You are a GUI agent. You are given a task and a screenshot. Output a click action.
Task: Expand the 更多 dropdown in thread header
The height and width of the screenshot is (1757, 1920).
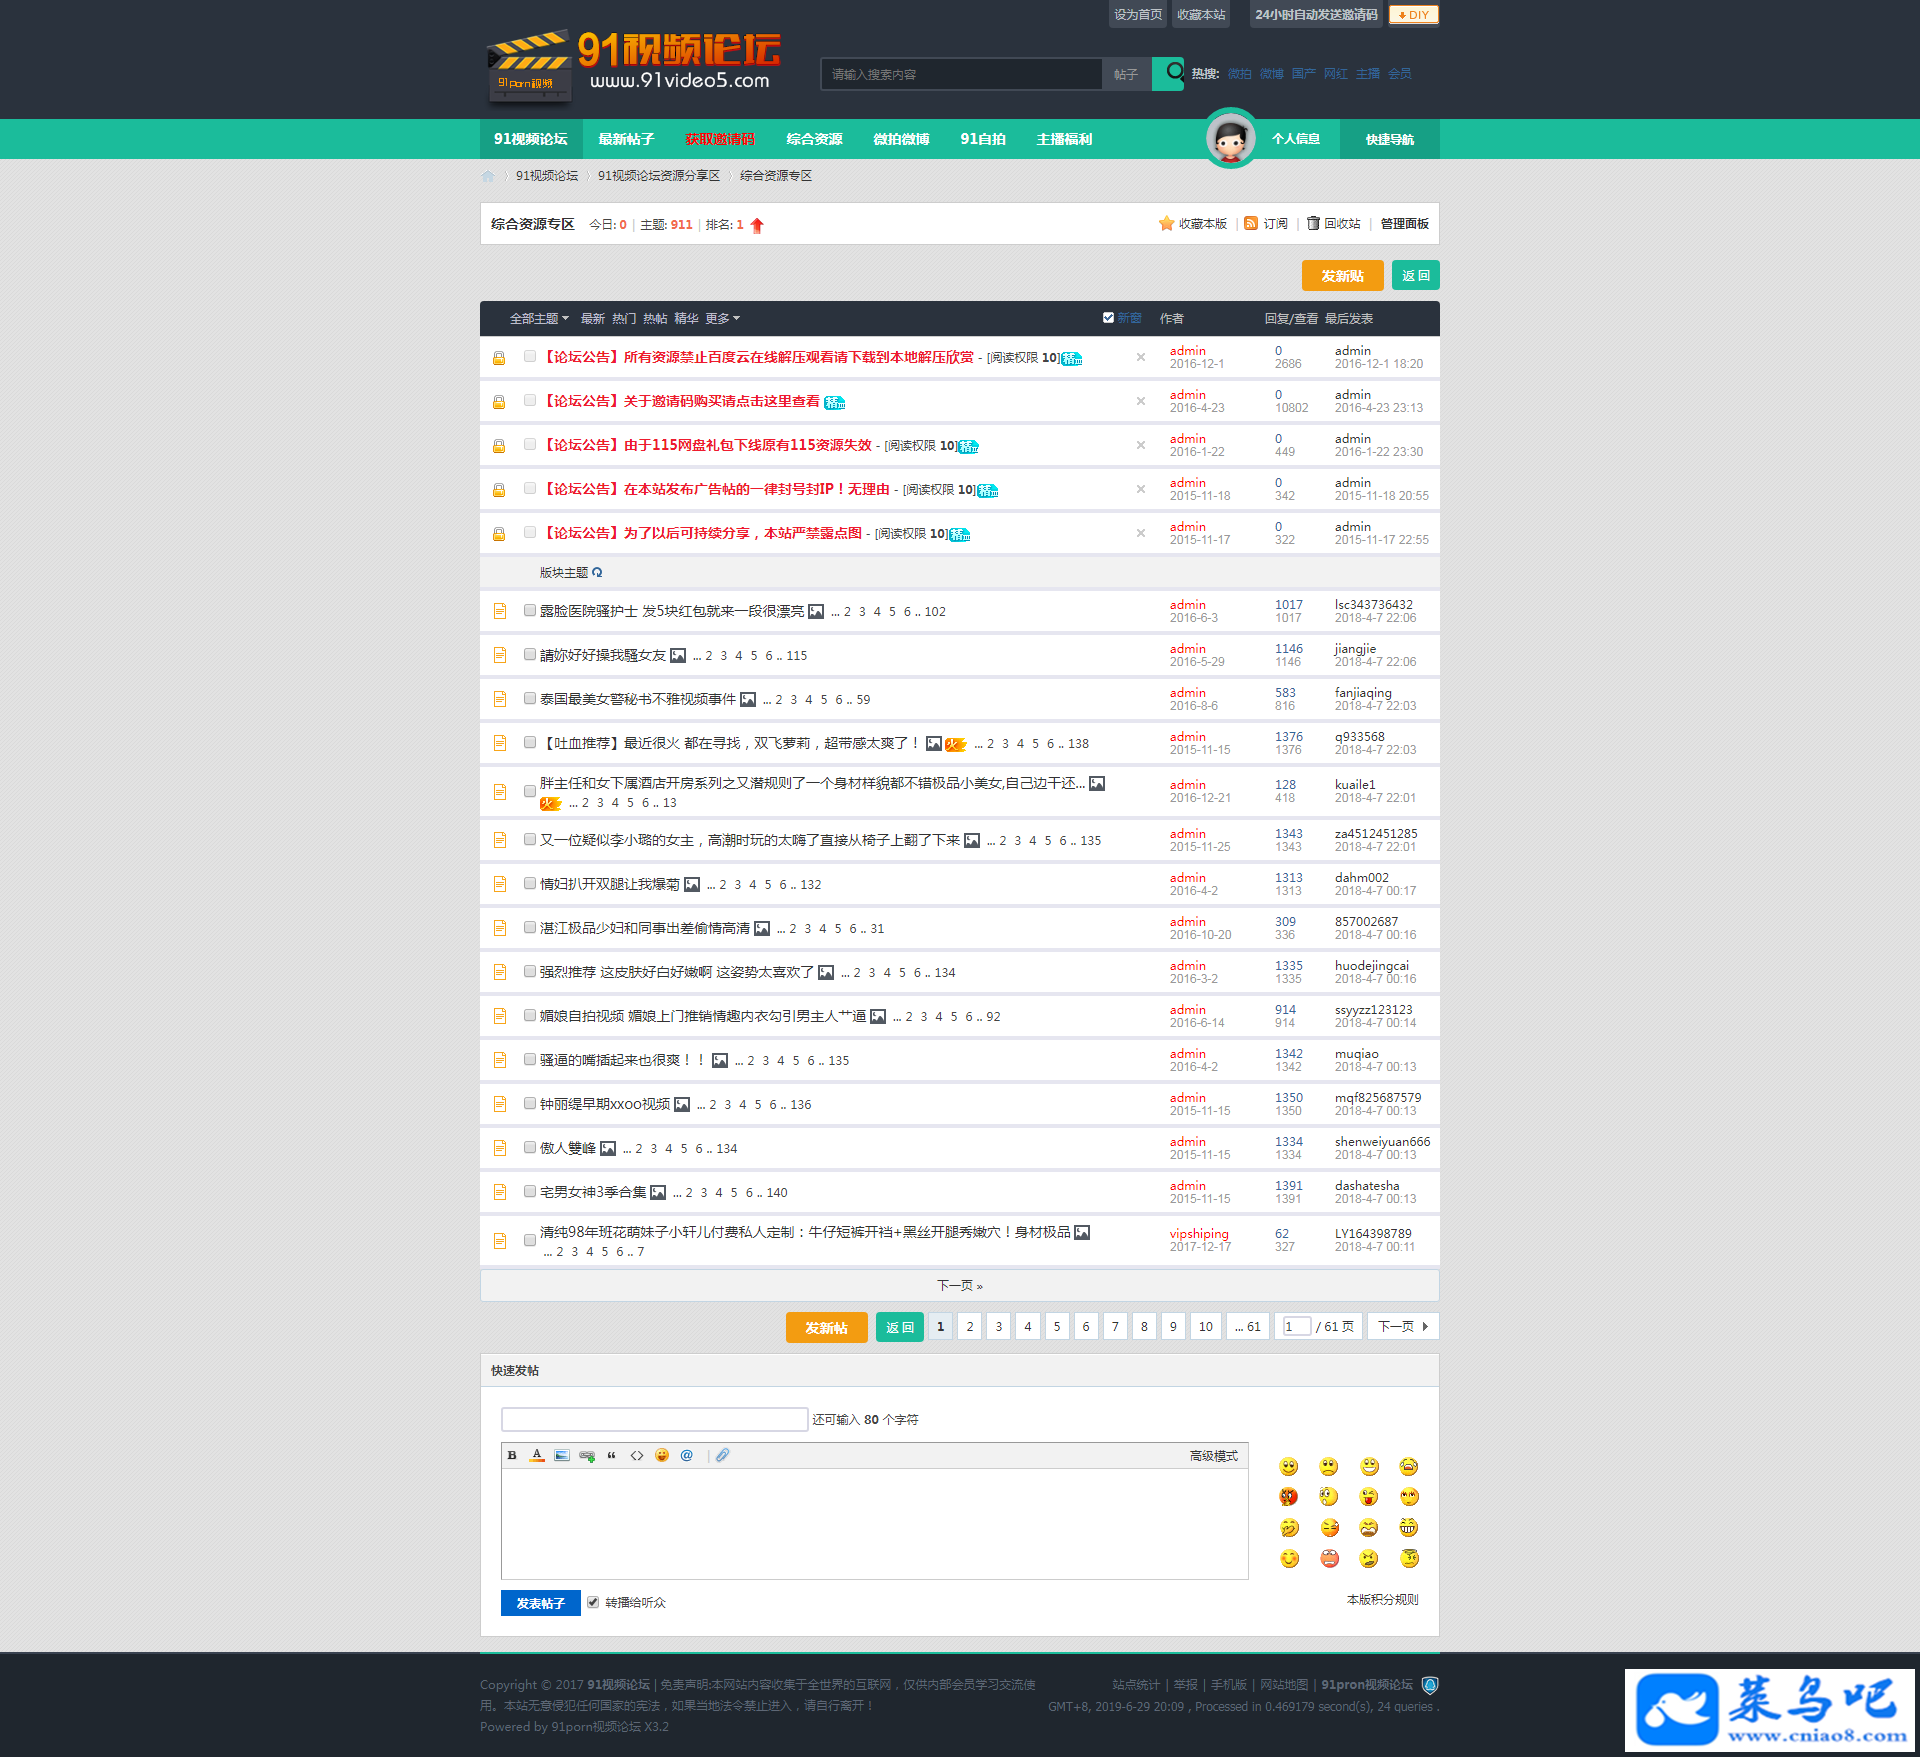tap(722, 318)
